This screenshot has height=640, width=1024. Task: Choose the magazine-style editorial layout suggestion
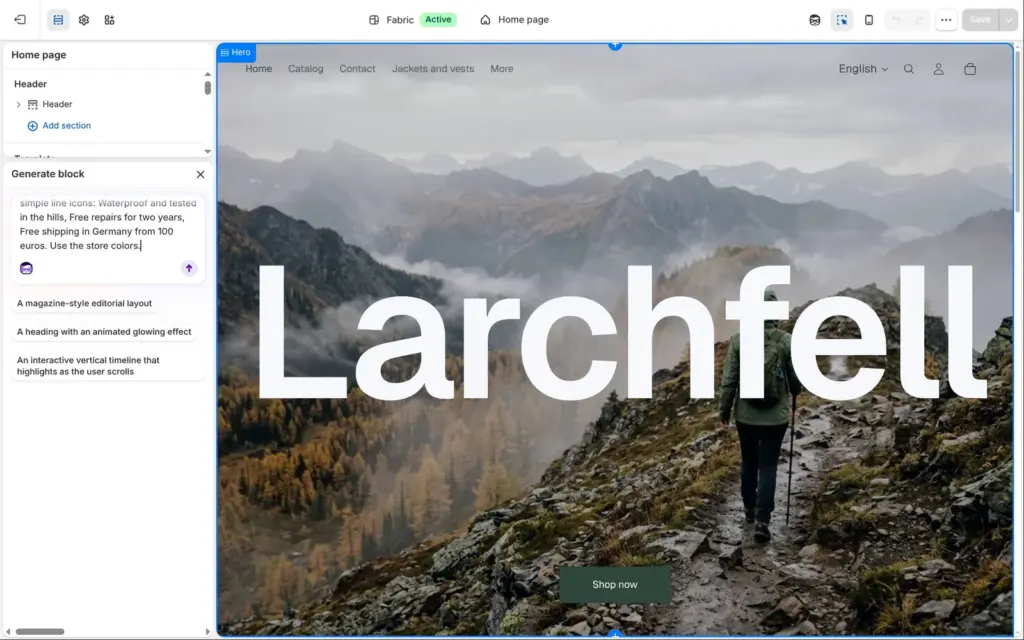[x=84, y=304]
